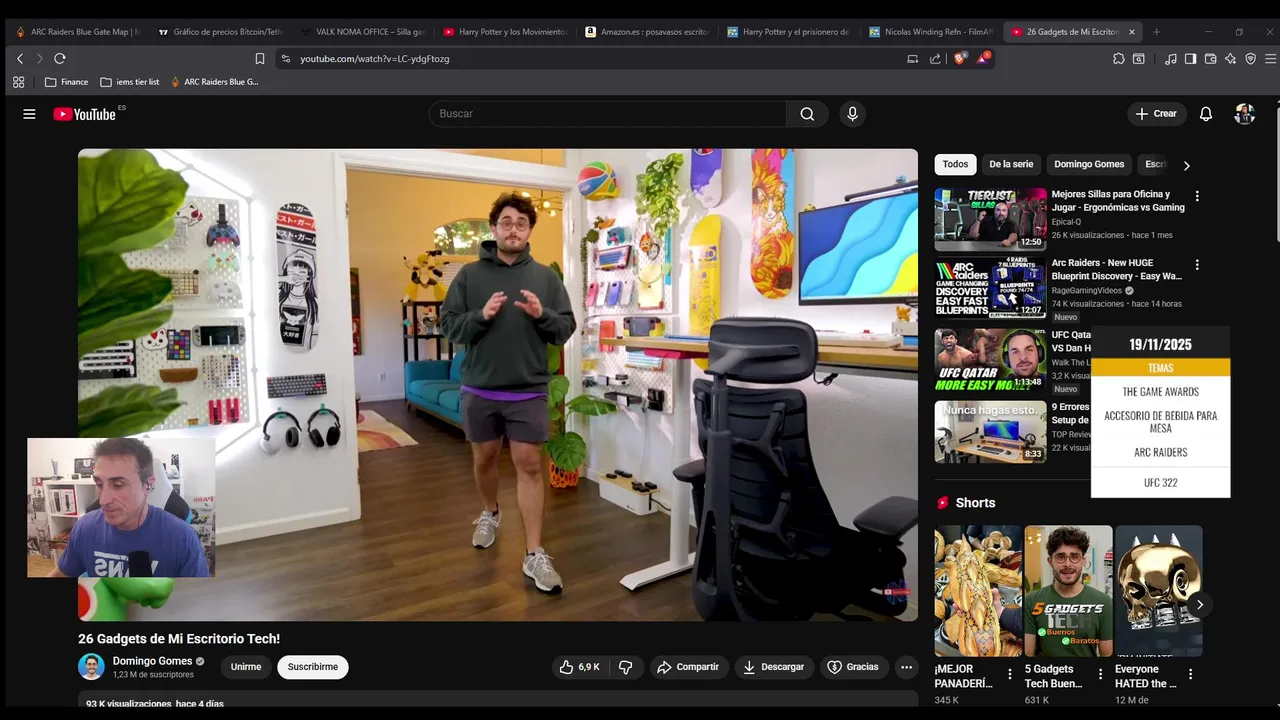Switch to Gráfico de precios Bitcoin tab
The width and height of the screenshot is (1280, 720).
pyautogui.click(x=220, y=32)
